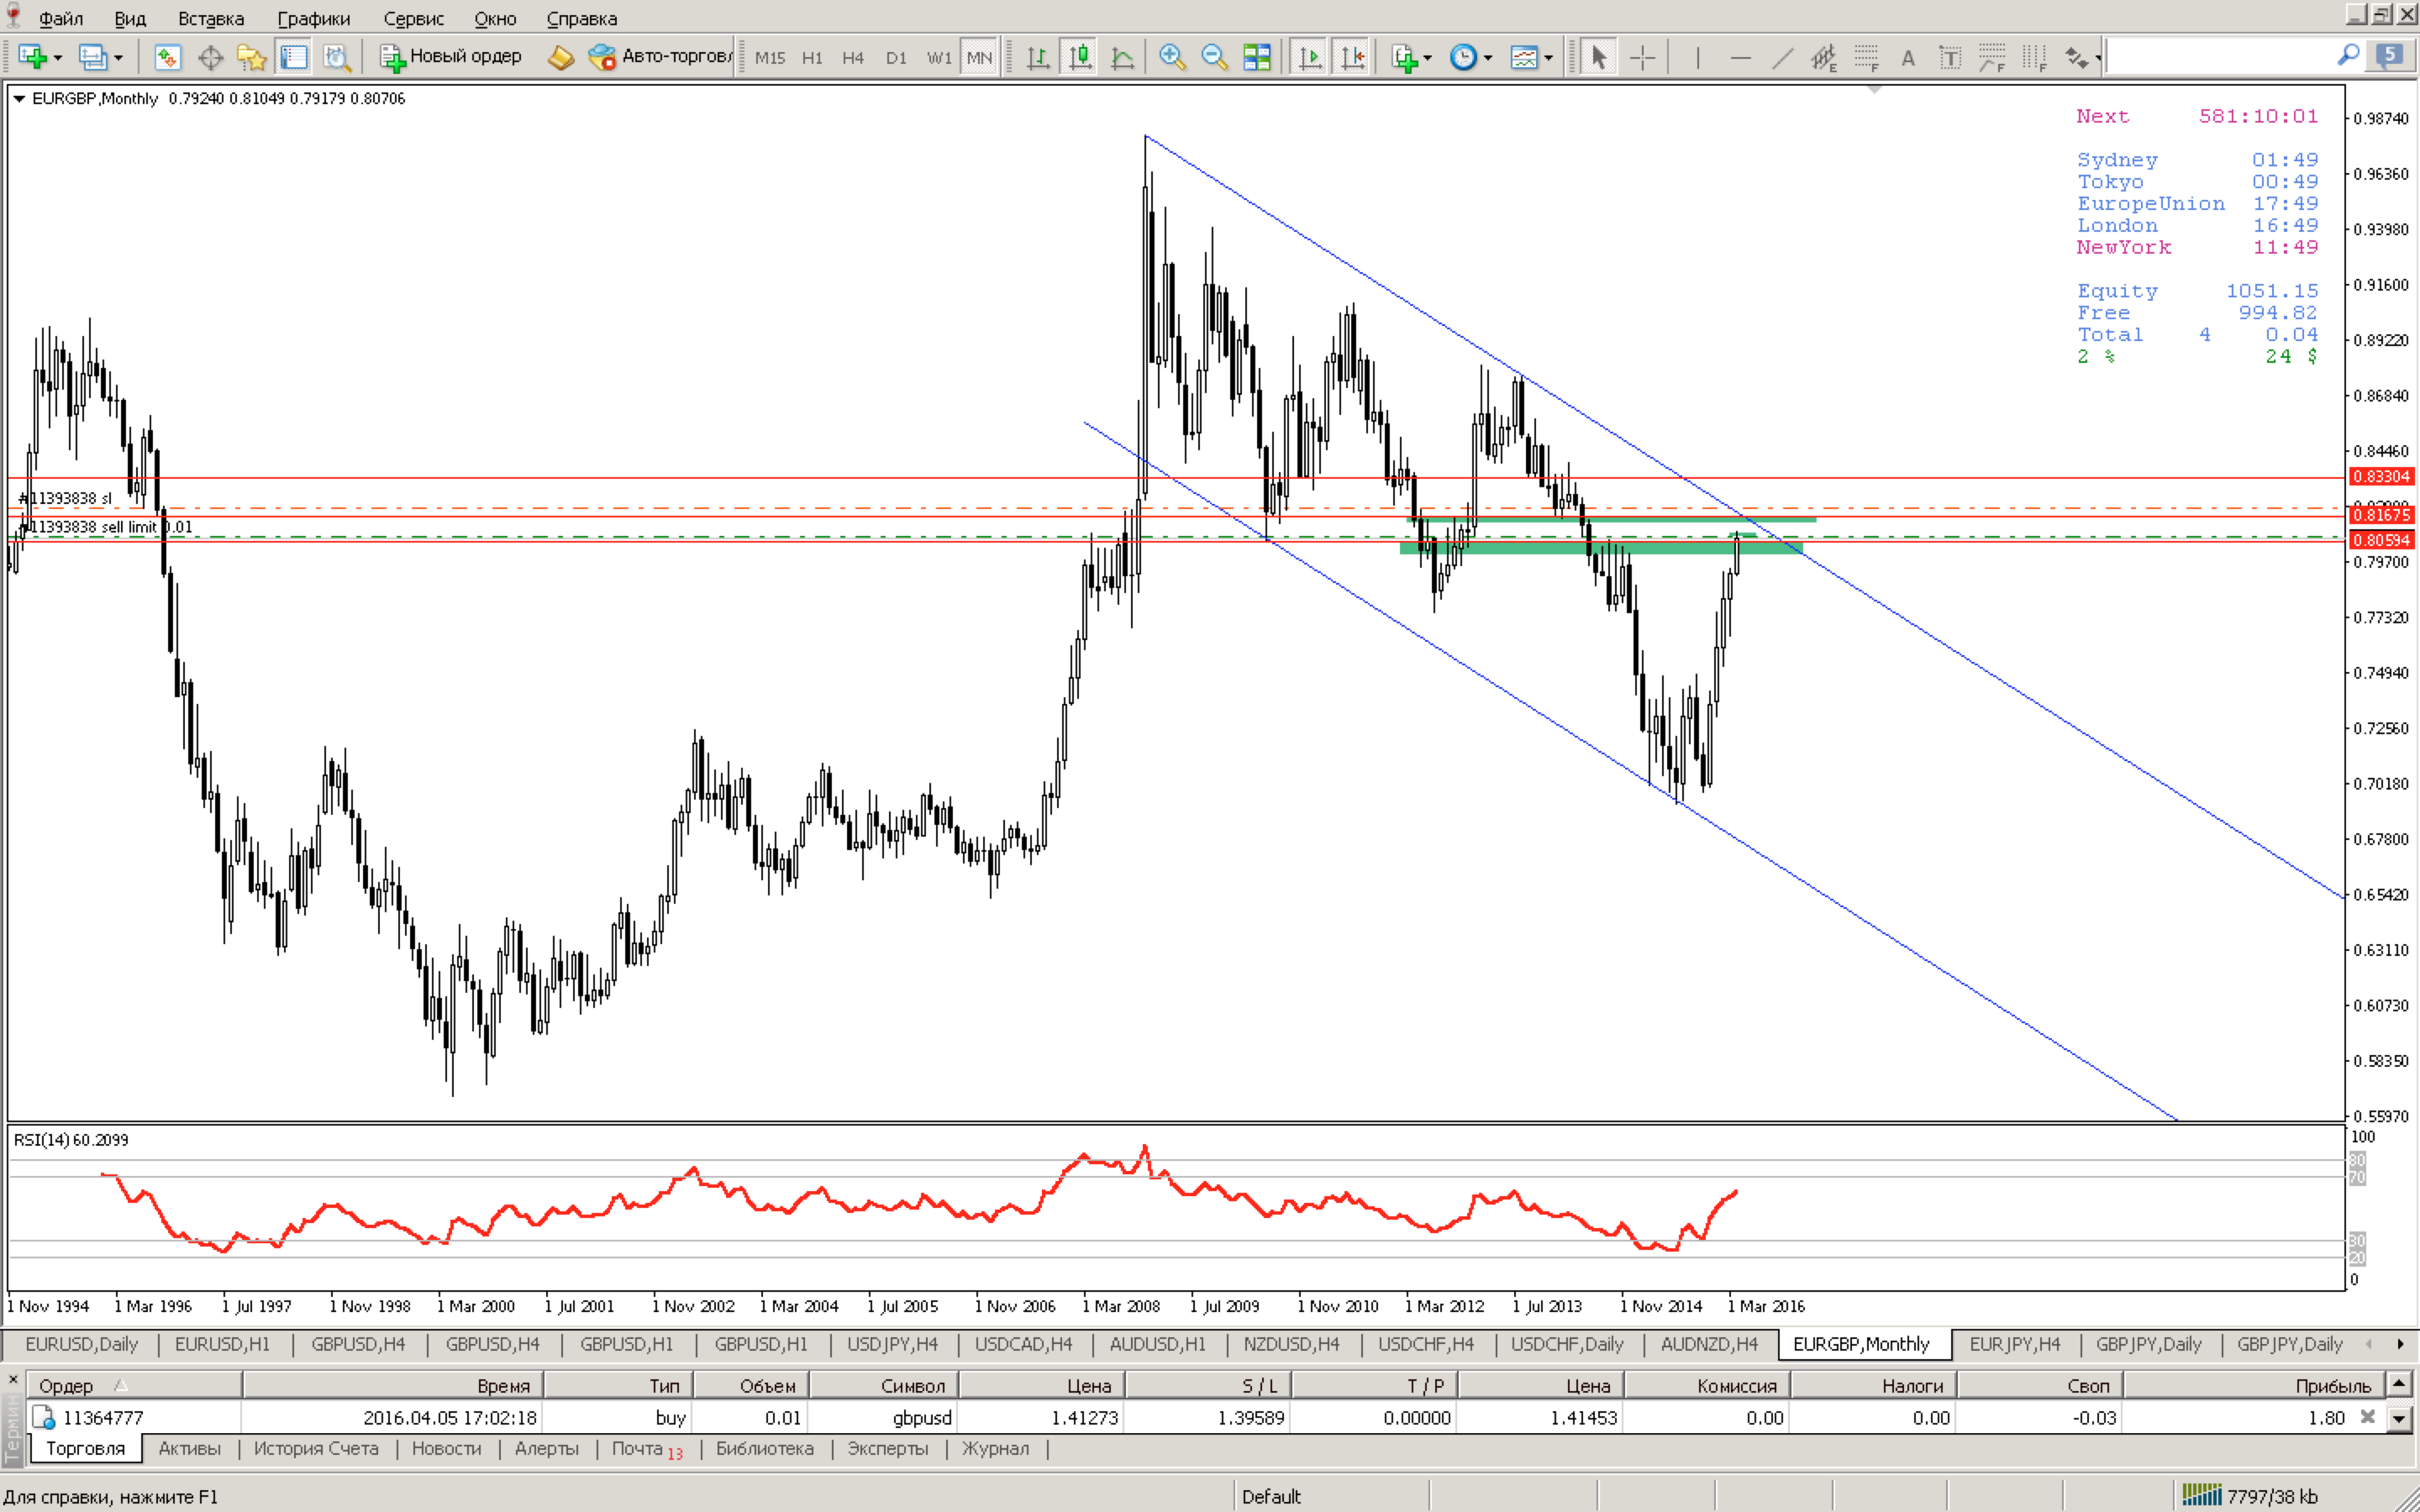The image size is (2420, 1512).
Task: Select the Vertical Line drawing tool
Action: [1697, 57]
